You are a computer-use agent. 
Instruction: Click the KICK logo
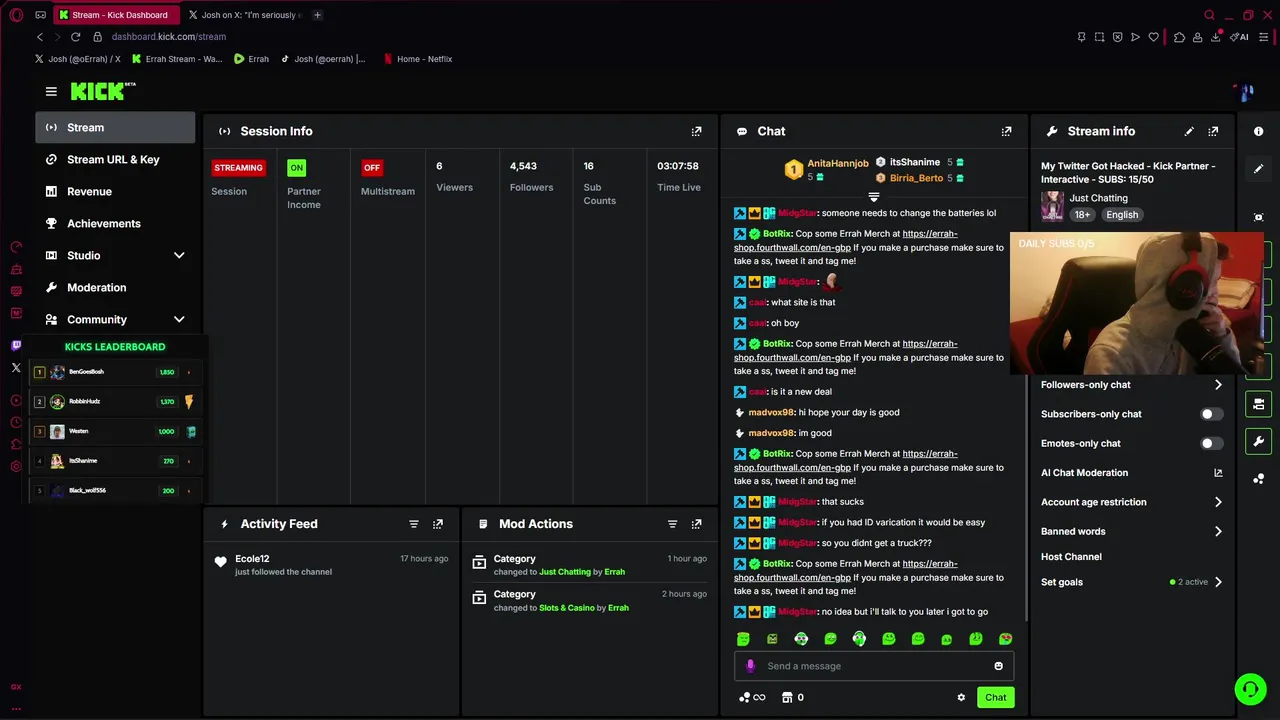tap(102, 91)
